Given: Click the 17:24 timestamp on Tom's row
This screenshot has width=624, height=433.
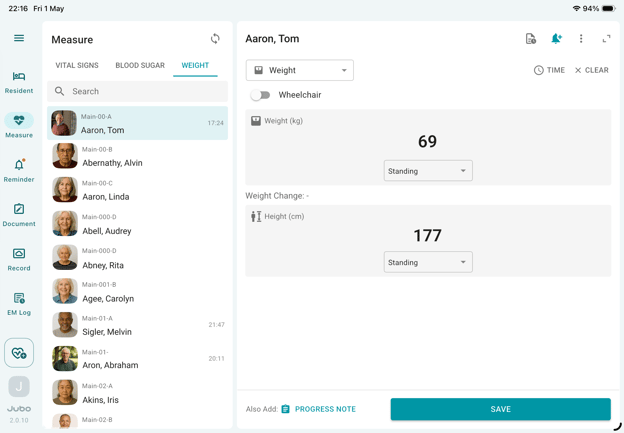Looking at the screenshot, I should (x=215, y=123).
